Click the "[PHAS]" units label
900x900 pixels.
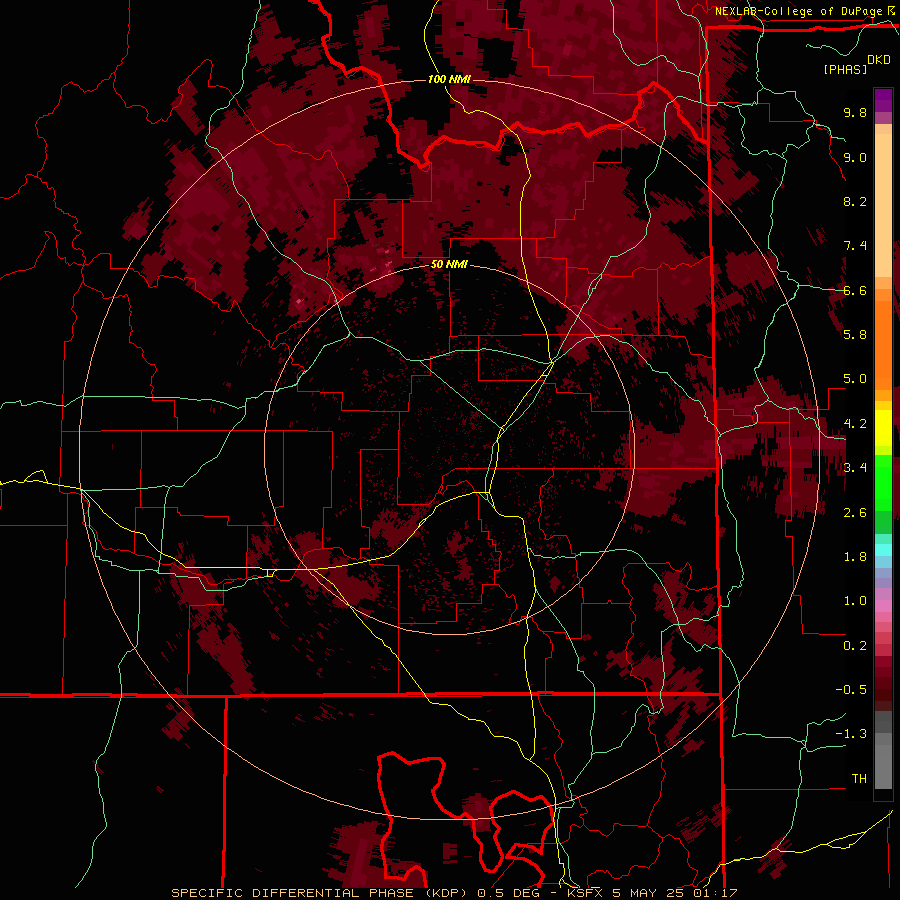(845, 69)
